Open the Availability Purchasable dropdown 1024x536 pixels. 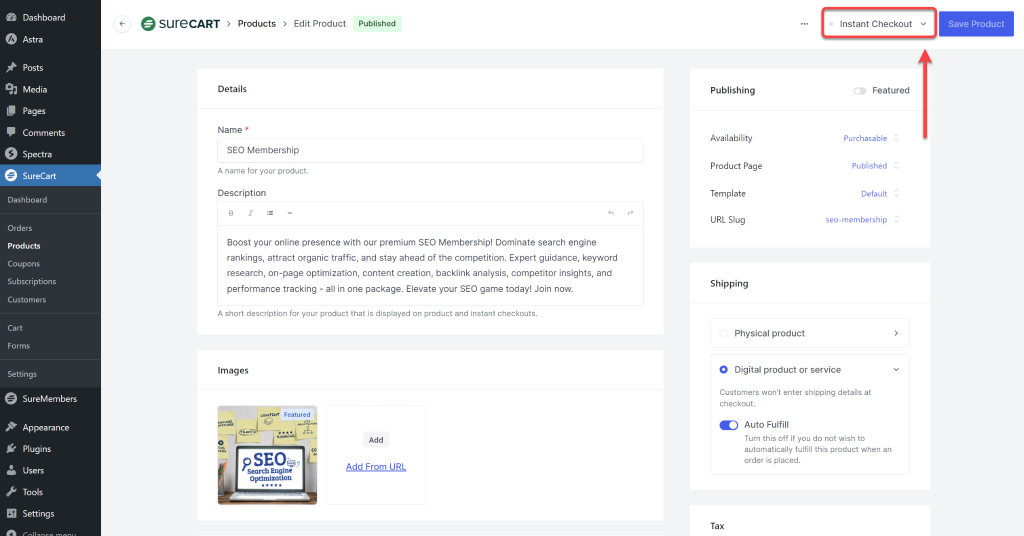pos(871,138)
